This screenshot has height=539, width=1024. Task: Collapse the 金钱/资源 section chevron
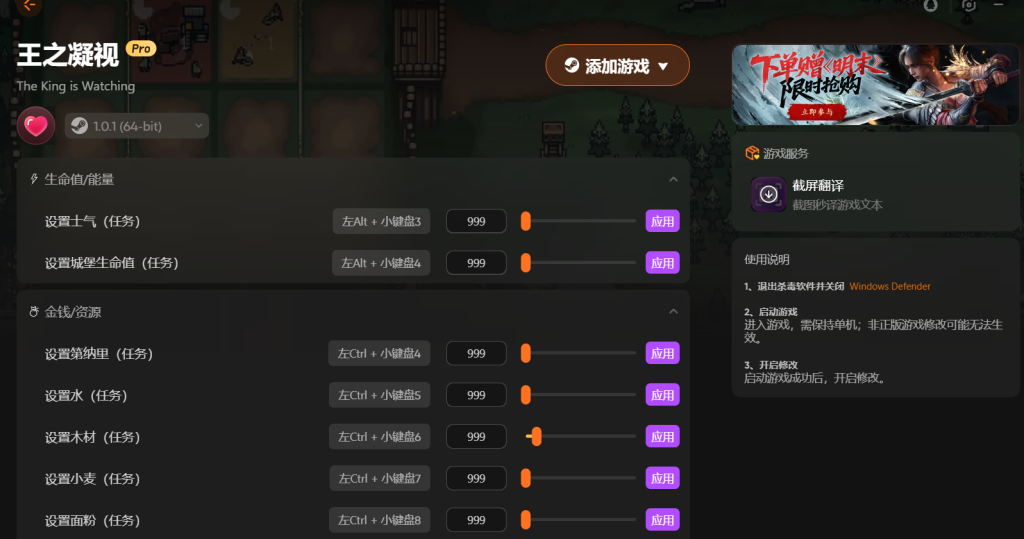(673, 312)
